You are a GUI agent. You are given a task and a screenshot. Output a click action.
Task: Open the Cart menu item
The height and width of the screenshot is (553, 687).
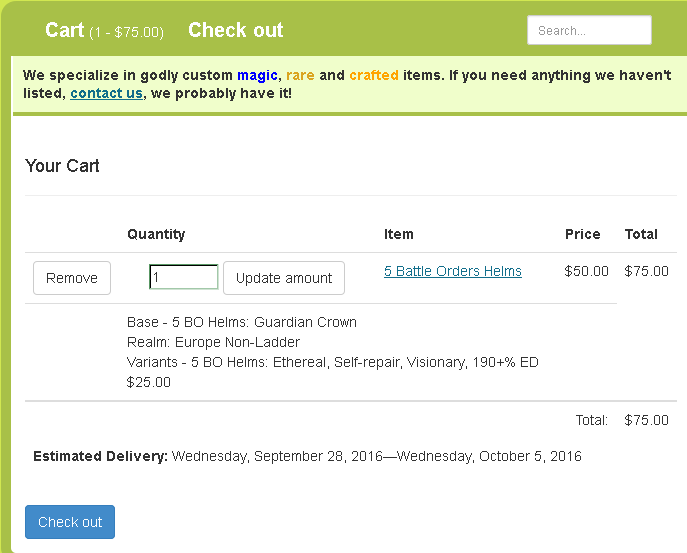104,31
